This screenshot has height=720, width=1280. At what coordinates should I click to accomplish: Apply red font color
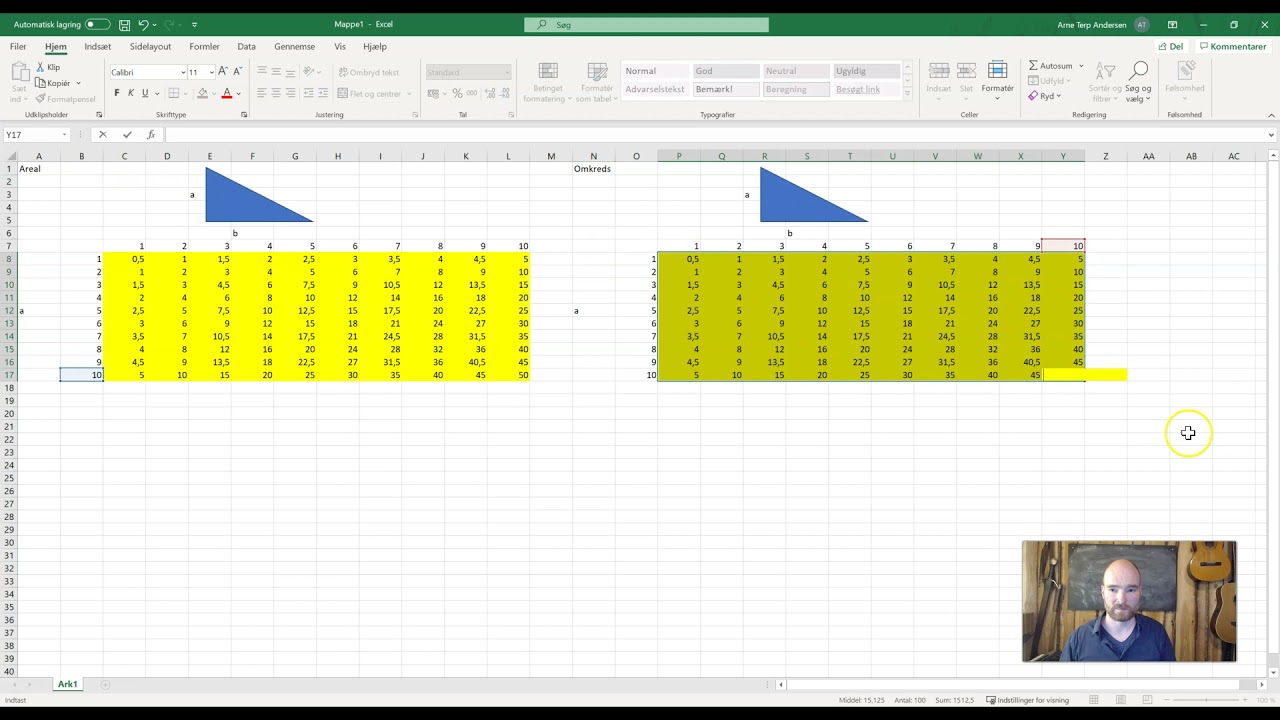[x=227, y=93]
